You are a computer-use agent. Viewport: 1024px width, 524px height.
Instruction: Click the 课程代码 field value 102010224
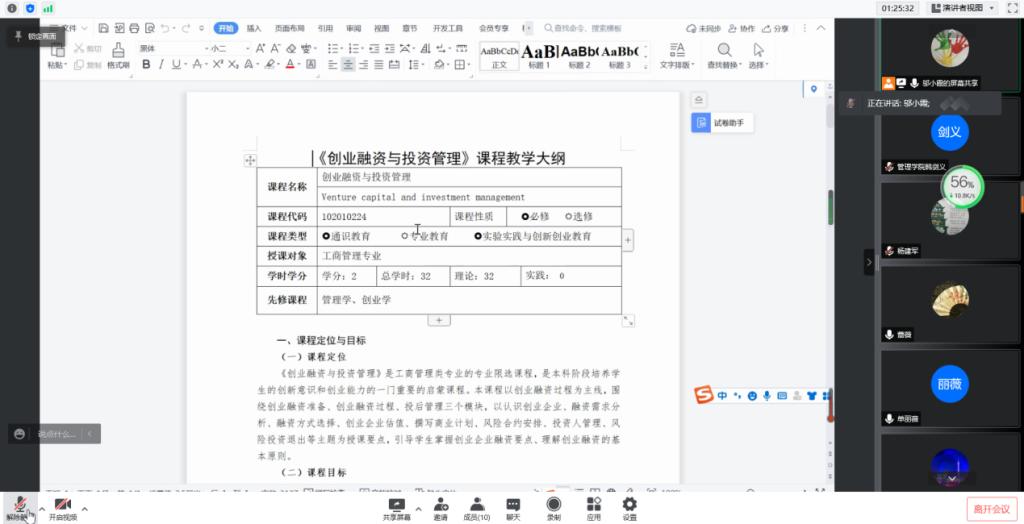tap(344, 217)
